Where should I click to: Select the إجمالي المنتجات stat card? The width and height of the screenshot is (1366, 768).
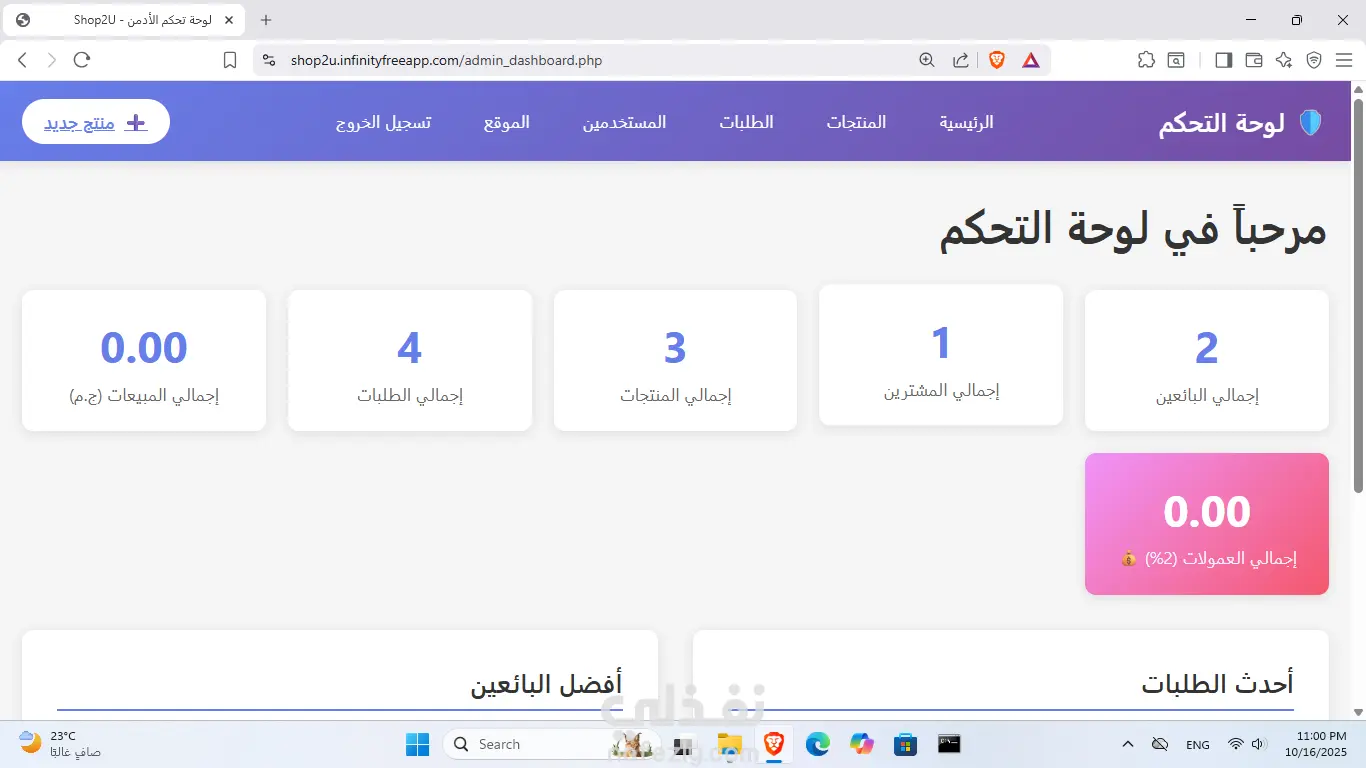[675, 361]
